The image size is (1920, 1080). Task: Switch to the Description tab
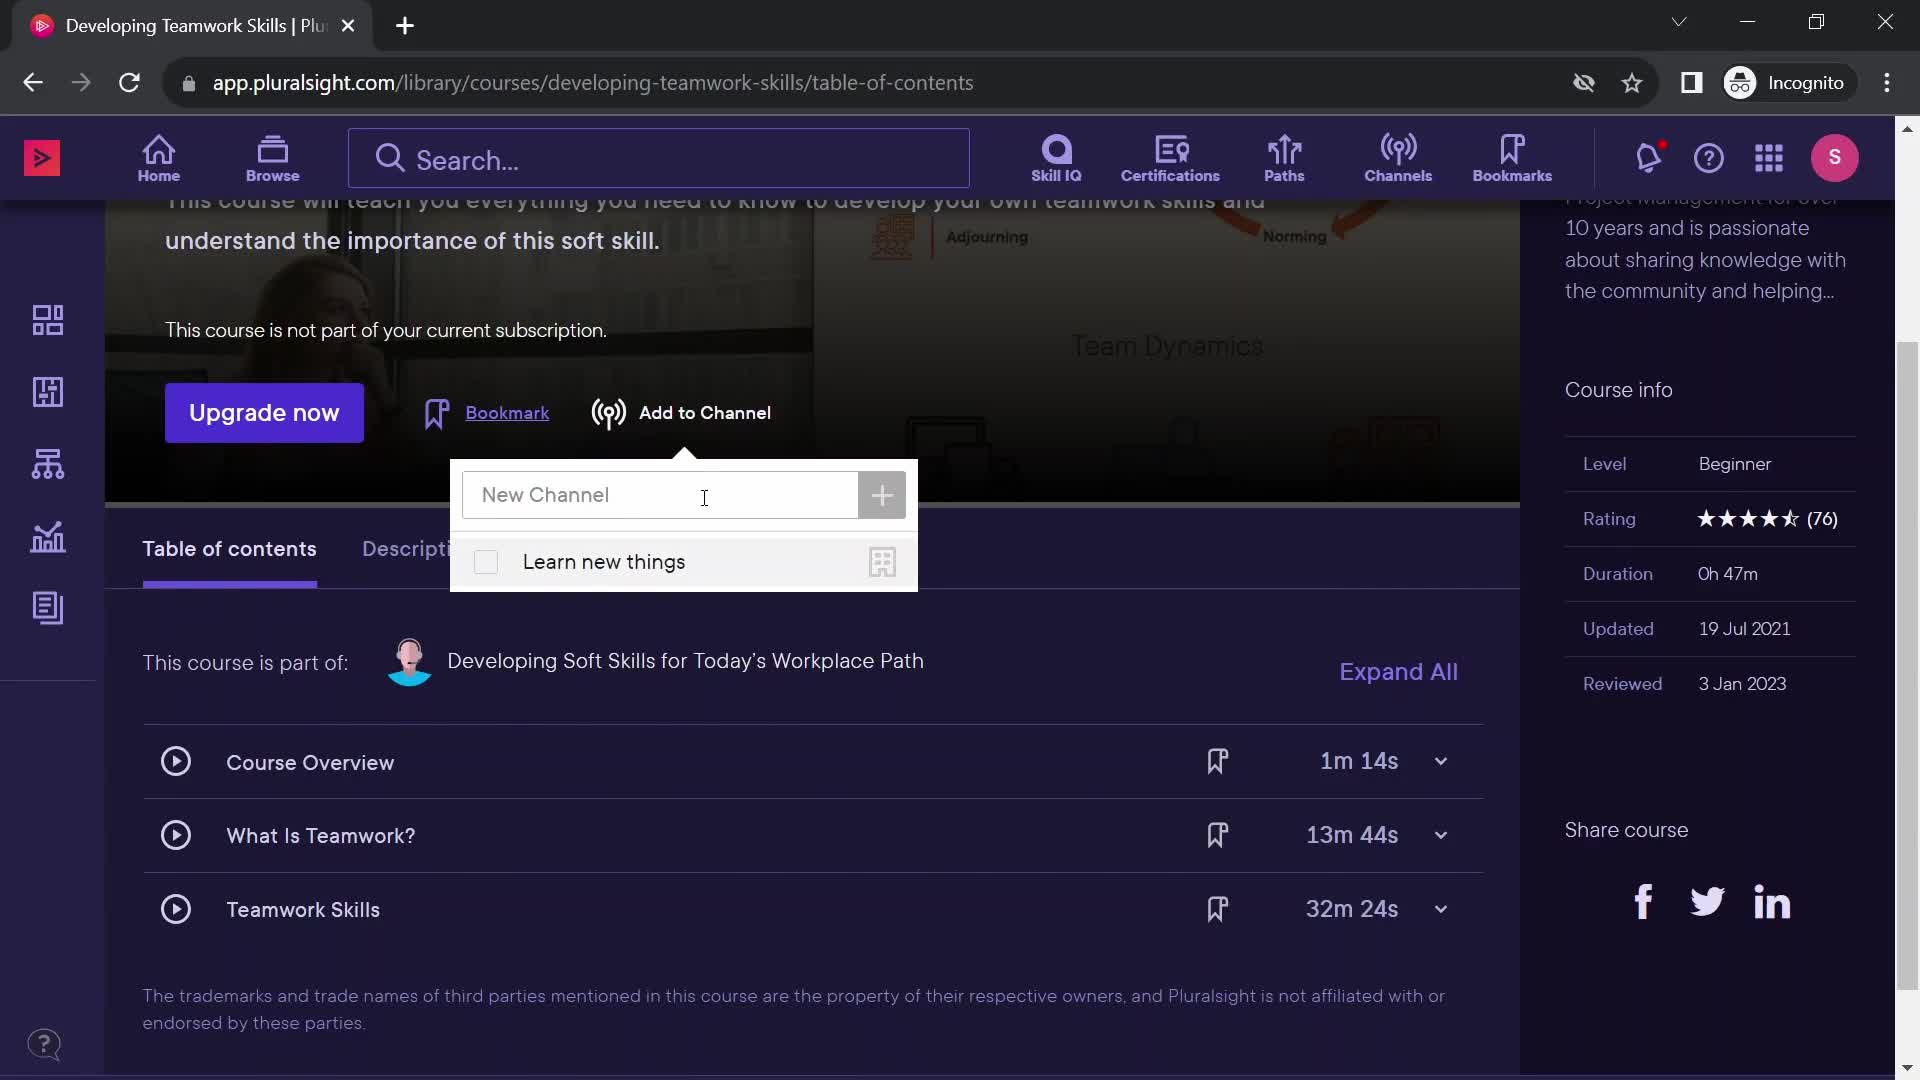point(406,549)
